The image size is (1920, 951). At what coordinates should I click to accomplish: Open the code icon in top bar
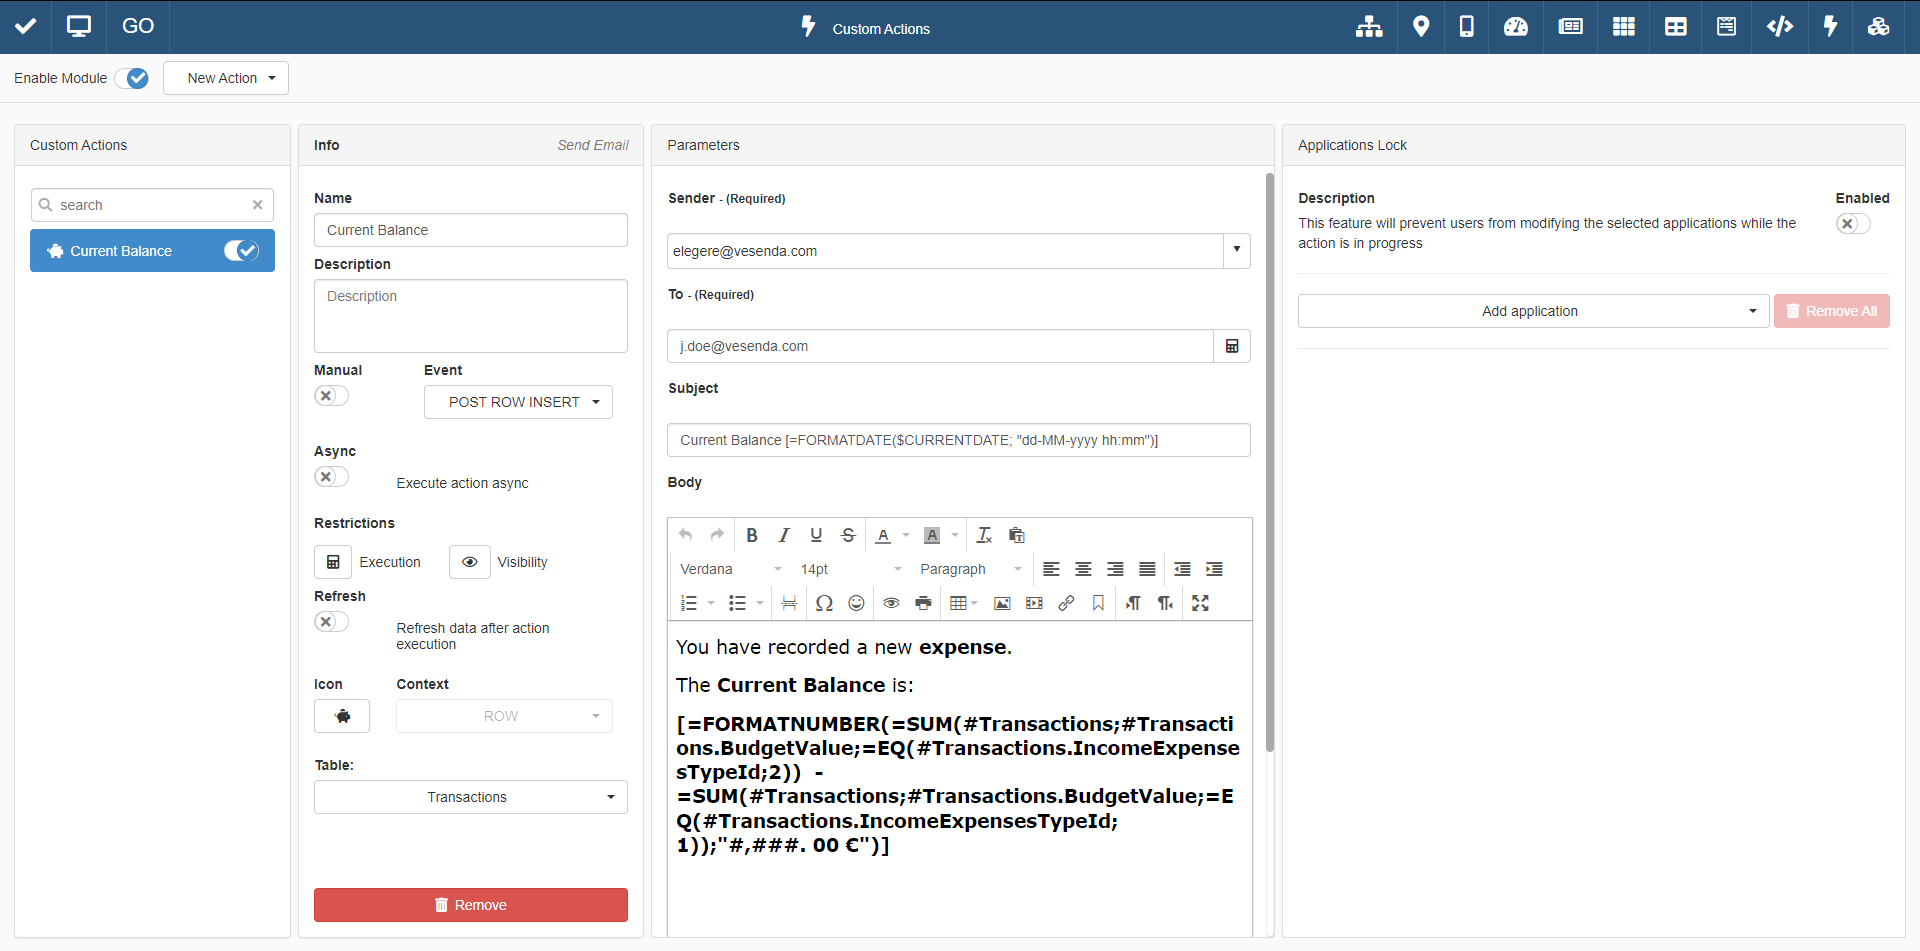[x=1779, y=27]
